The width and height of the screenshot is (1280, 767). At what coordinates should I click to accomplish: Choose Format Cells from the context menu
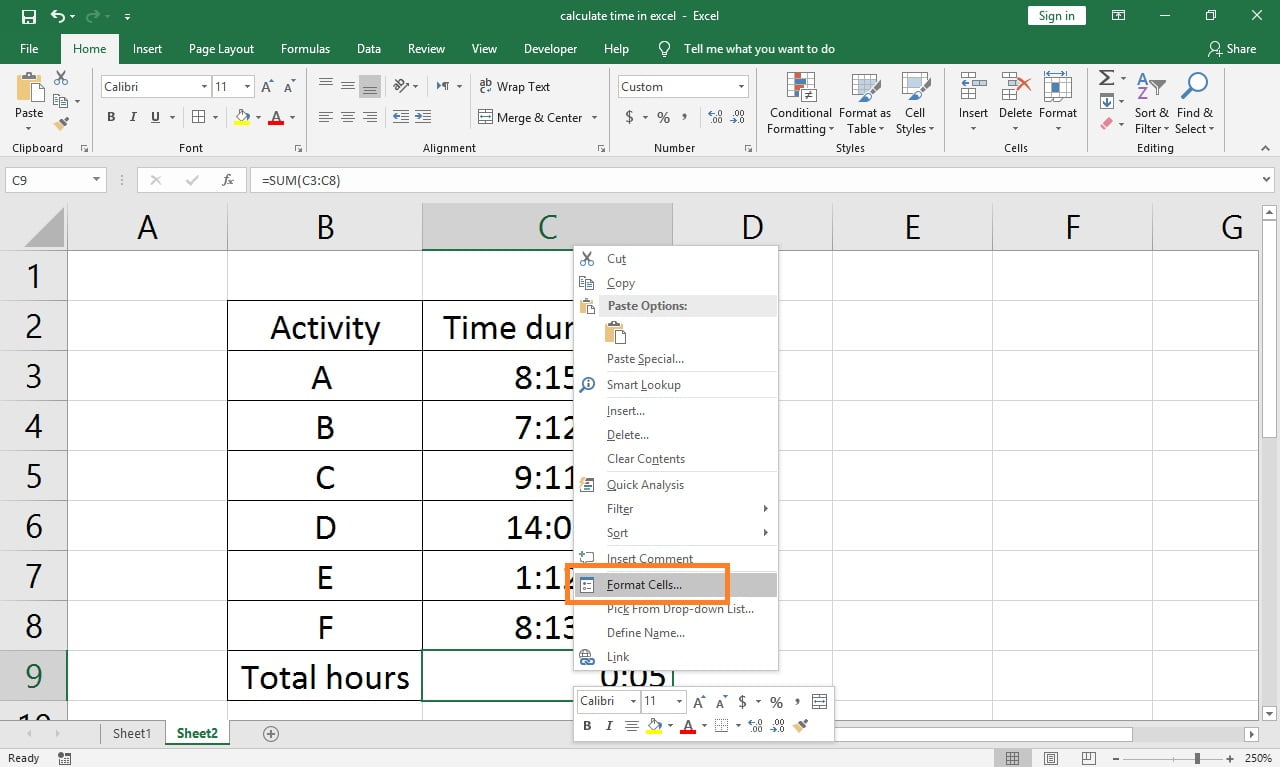tap(645, 584)
